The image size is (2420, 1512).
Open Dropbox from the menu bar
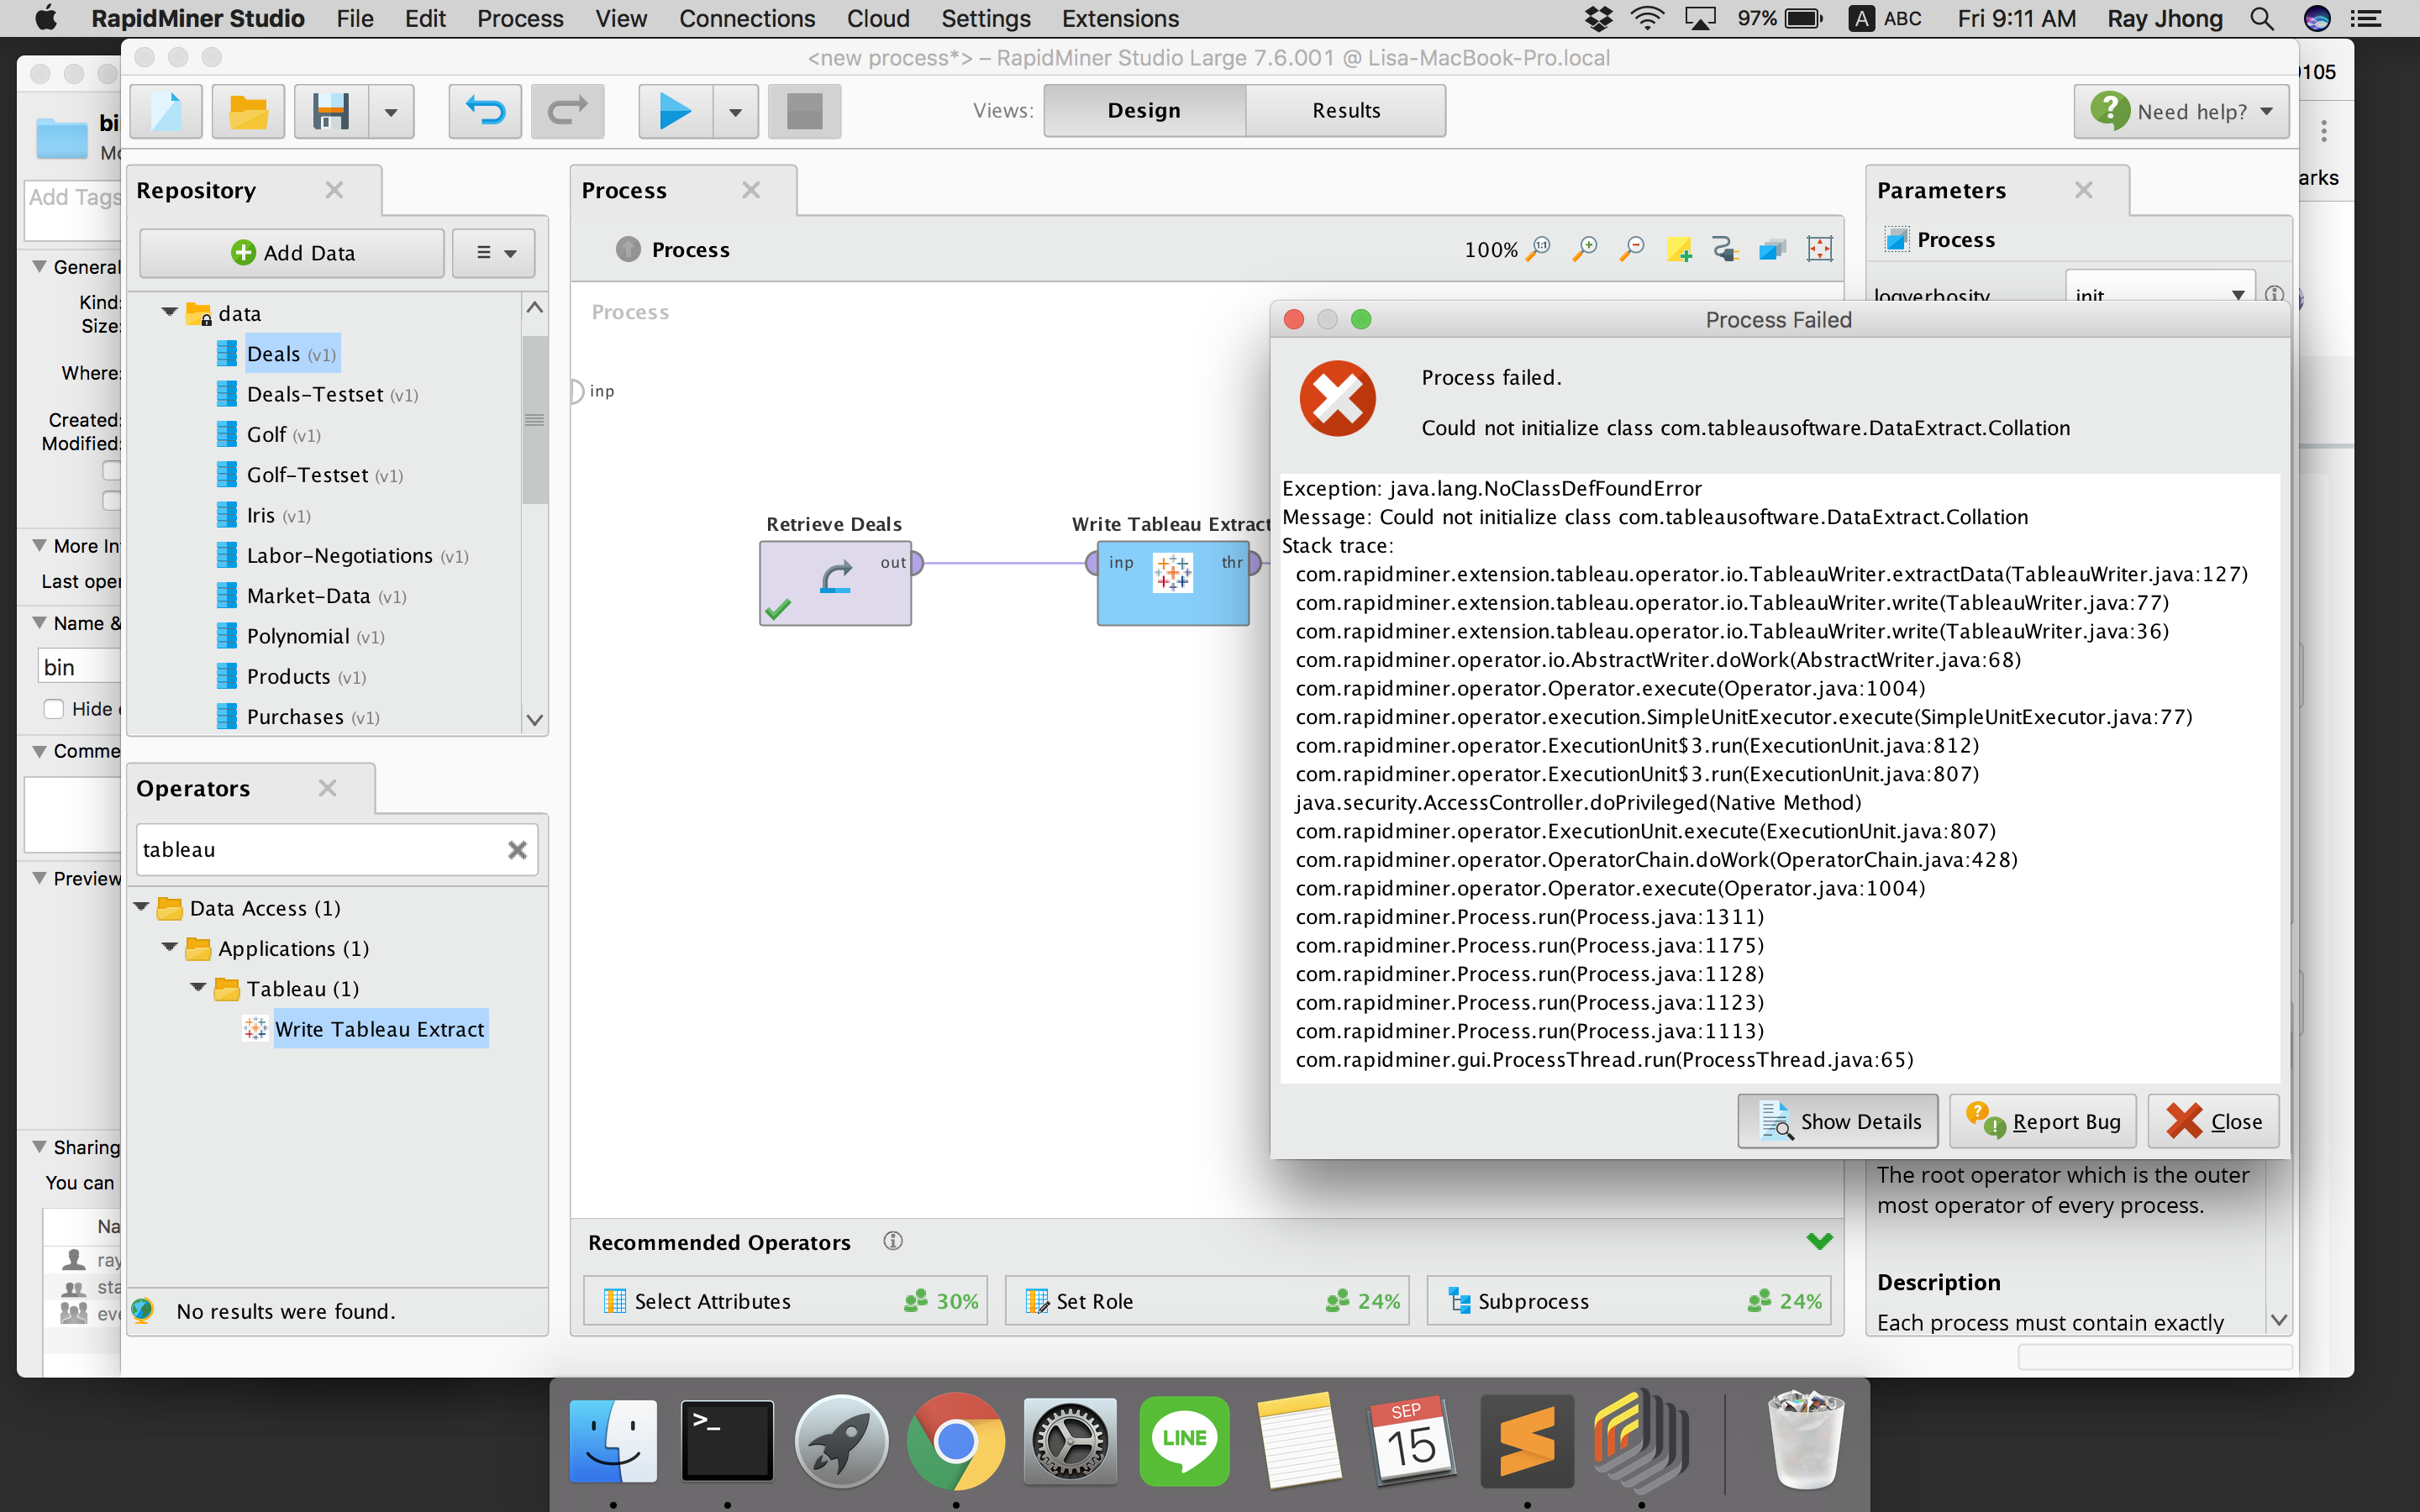pos(1598,18)
